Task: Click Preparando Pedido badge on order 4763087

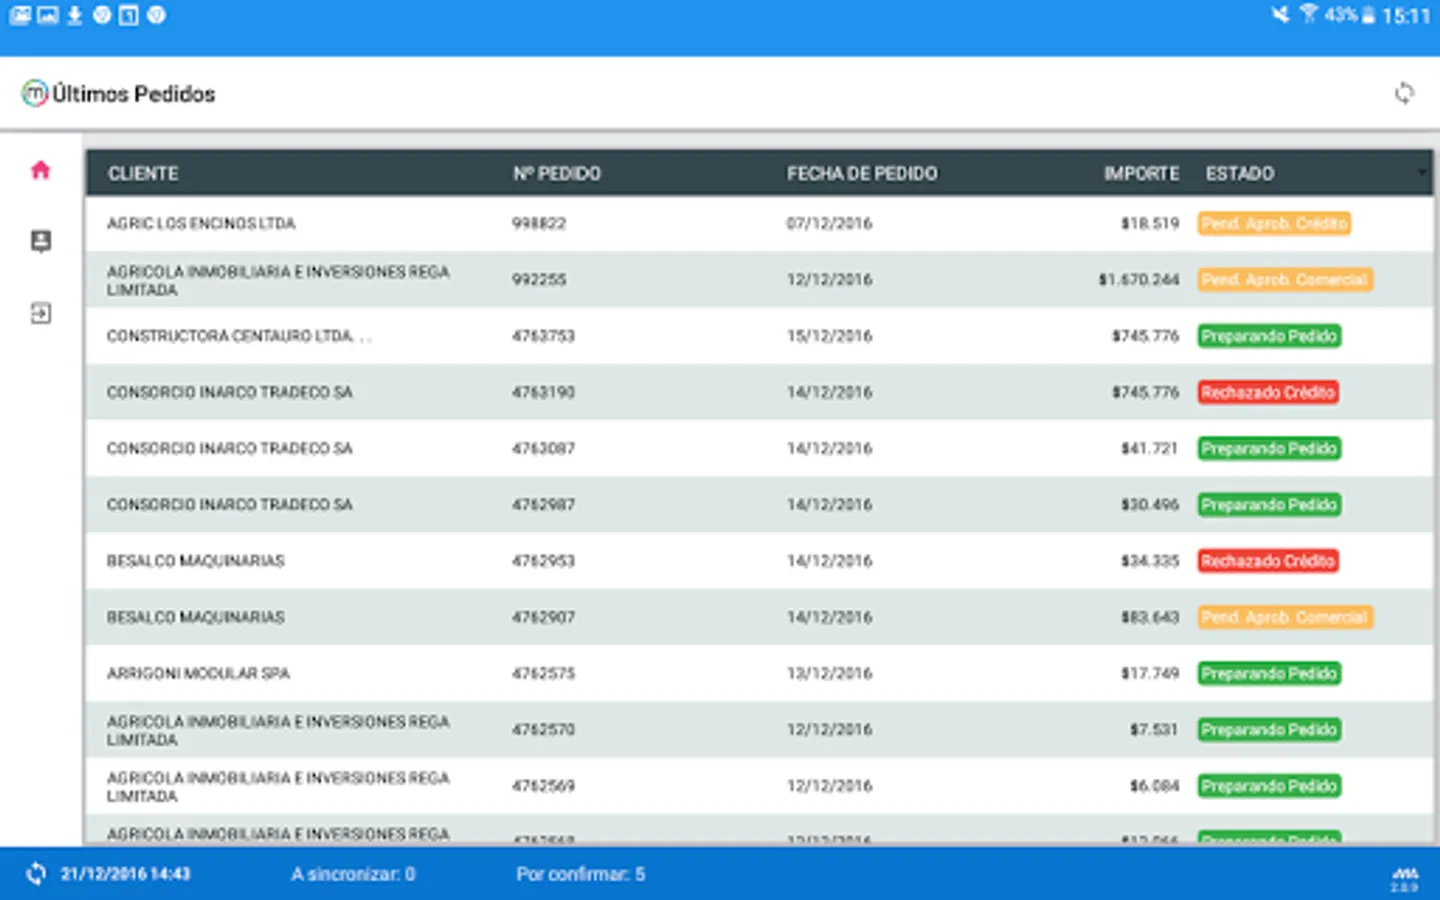Action: pos(1269,448)
